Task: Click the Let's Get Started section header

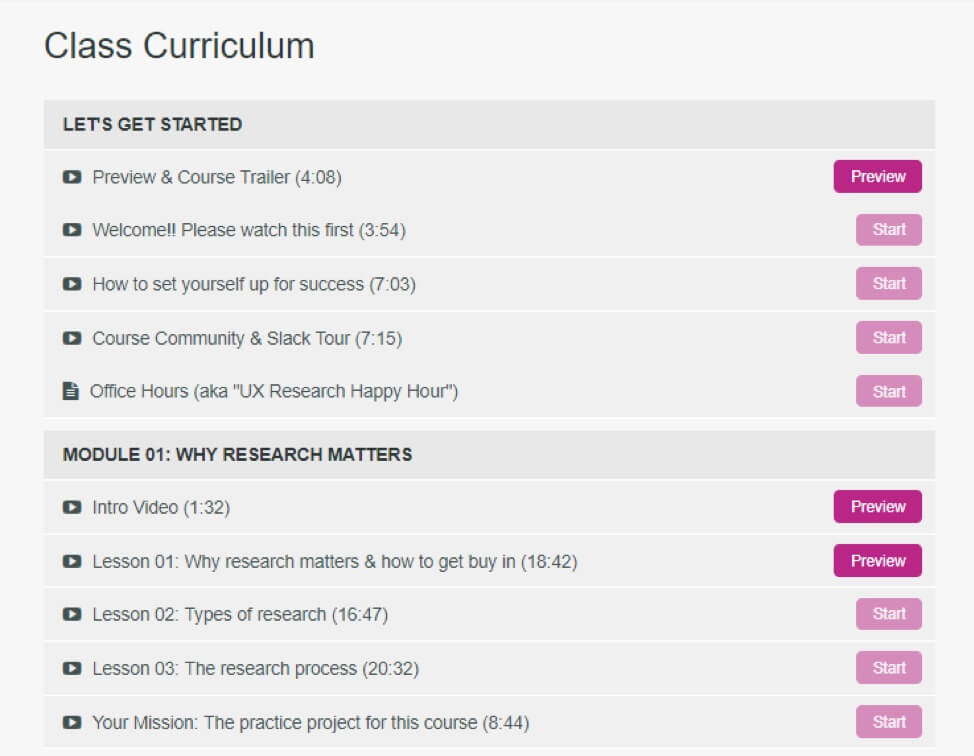Action: pos(152,125)
